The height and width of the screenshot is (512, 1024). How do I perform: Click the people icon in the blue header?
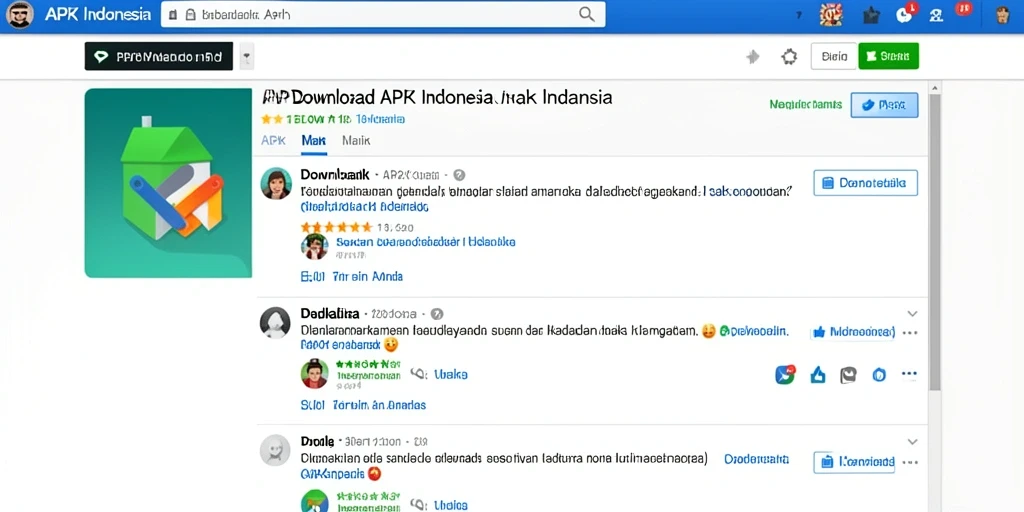tap(936, 16)
